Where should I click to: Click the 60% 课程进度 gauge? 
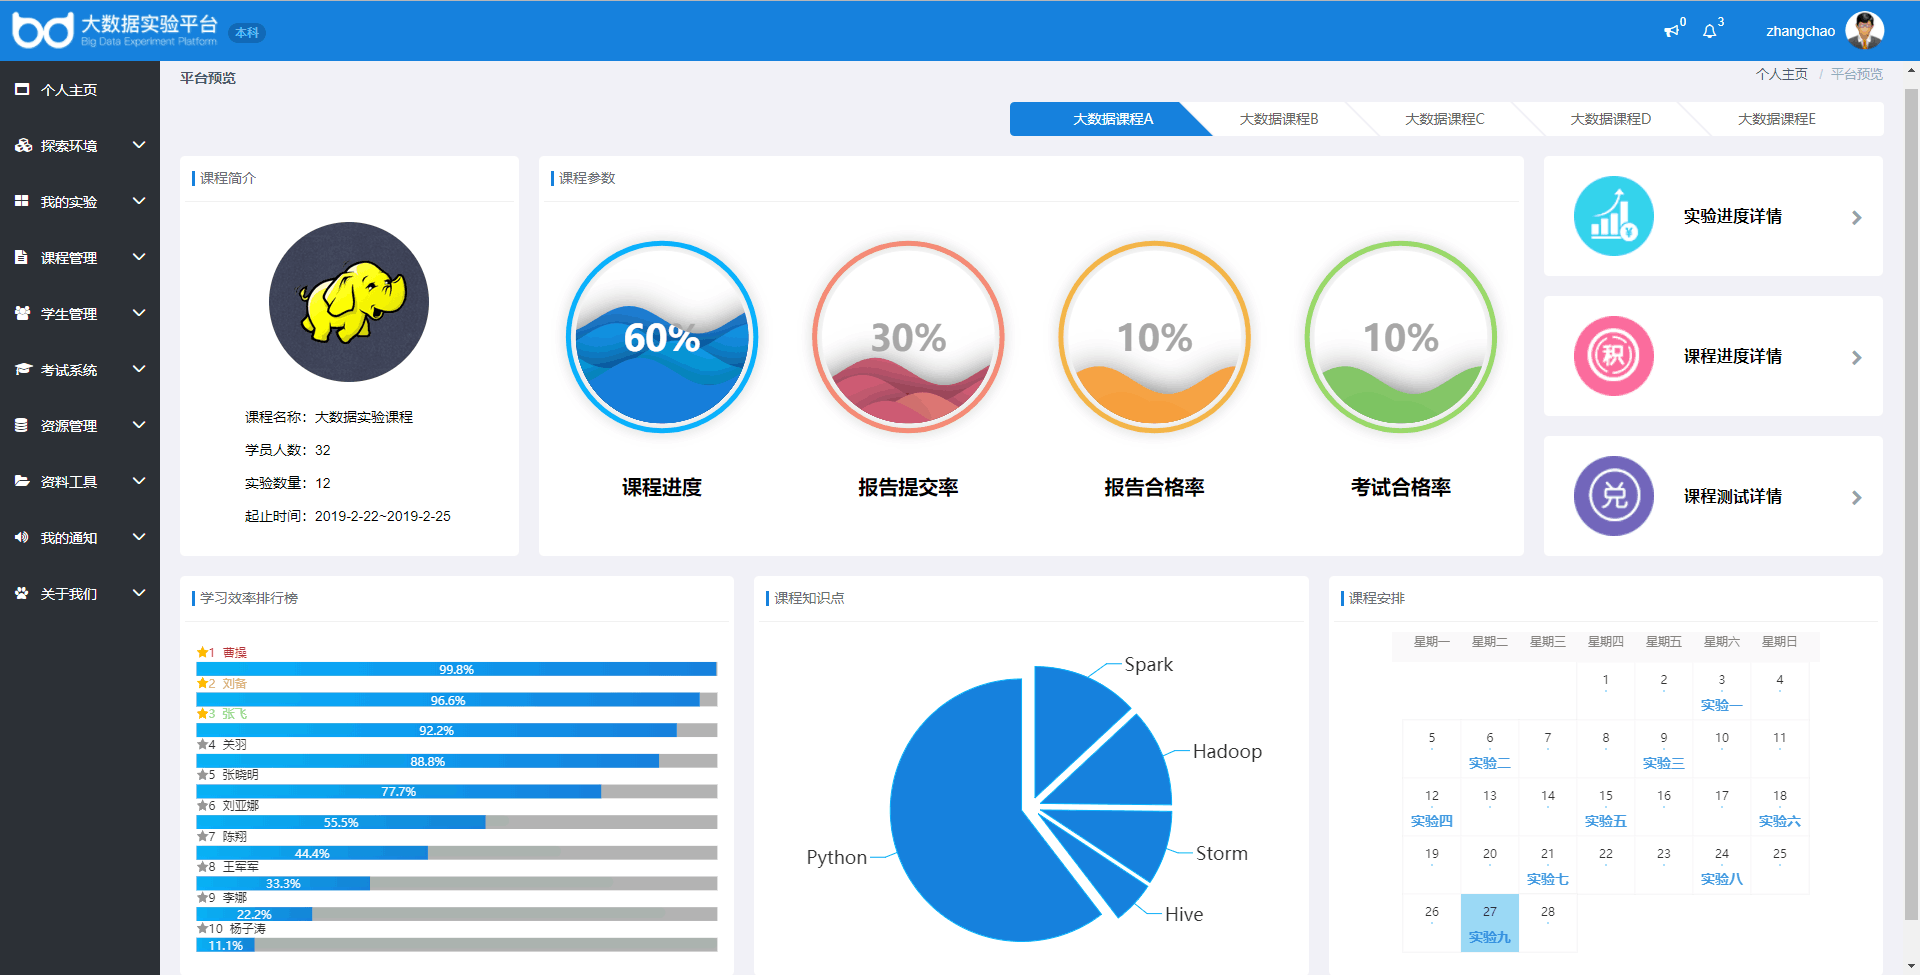(662, 337)
